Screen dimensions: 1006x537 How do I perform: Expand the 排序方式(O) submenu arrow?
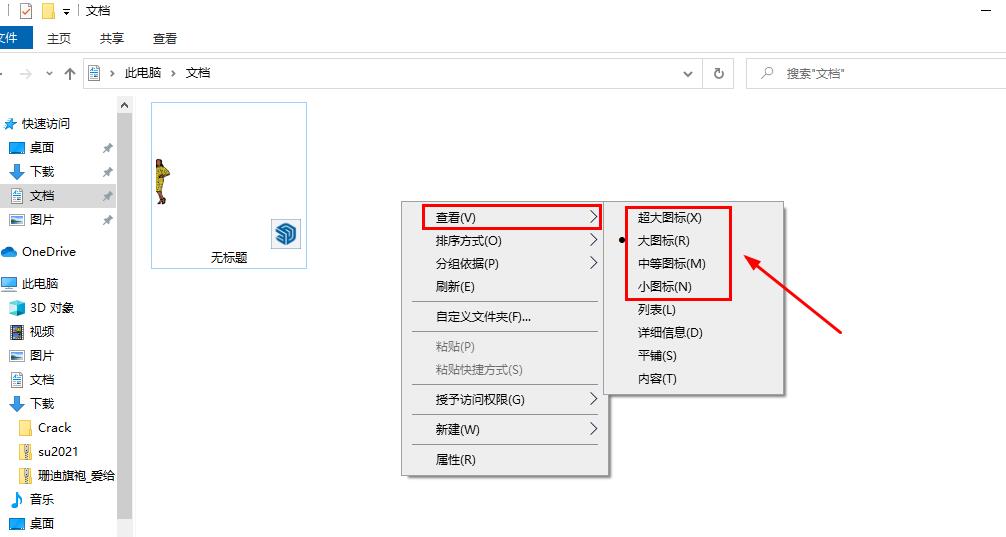[x=593, y=241]
